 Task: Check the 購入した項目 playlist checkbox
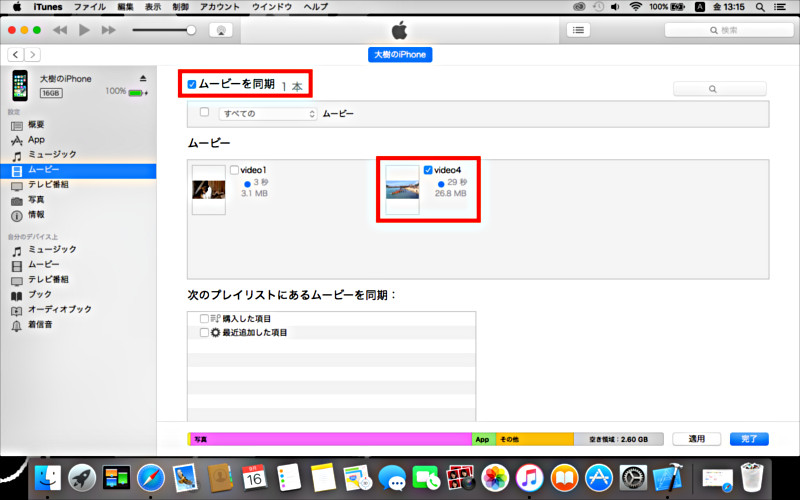click(x=204, y=318)
